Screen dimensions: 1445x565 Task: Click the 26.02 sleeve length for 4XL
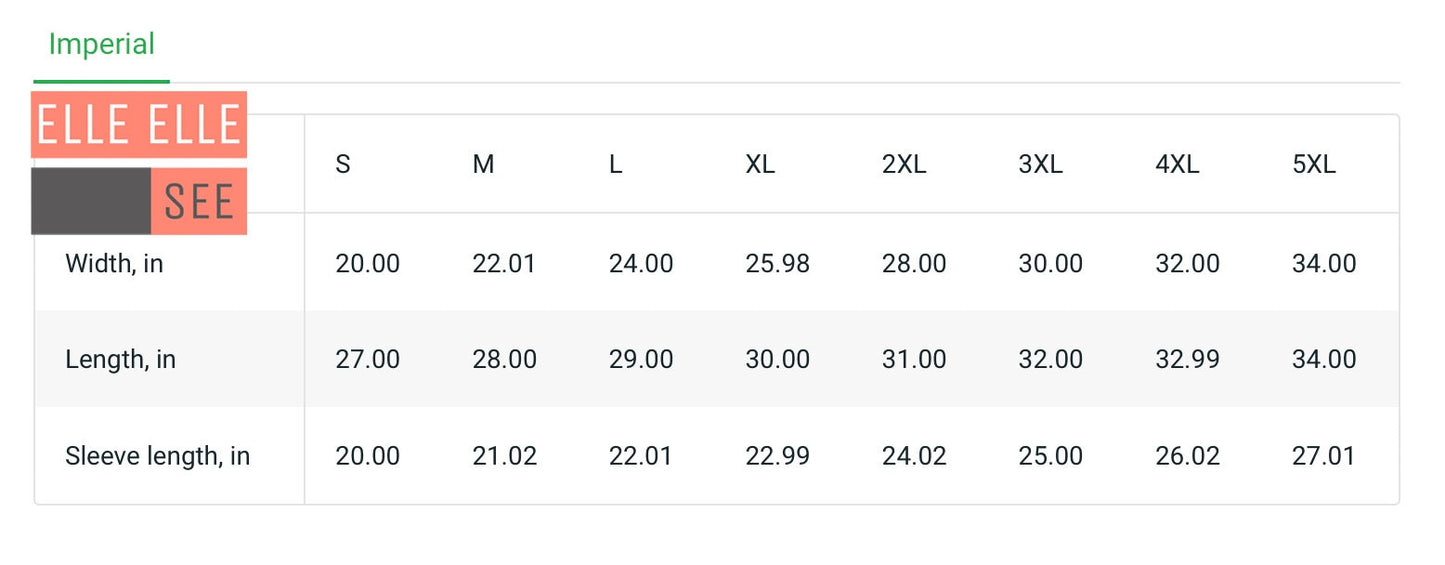1187,457
